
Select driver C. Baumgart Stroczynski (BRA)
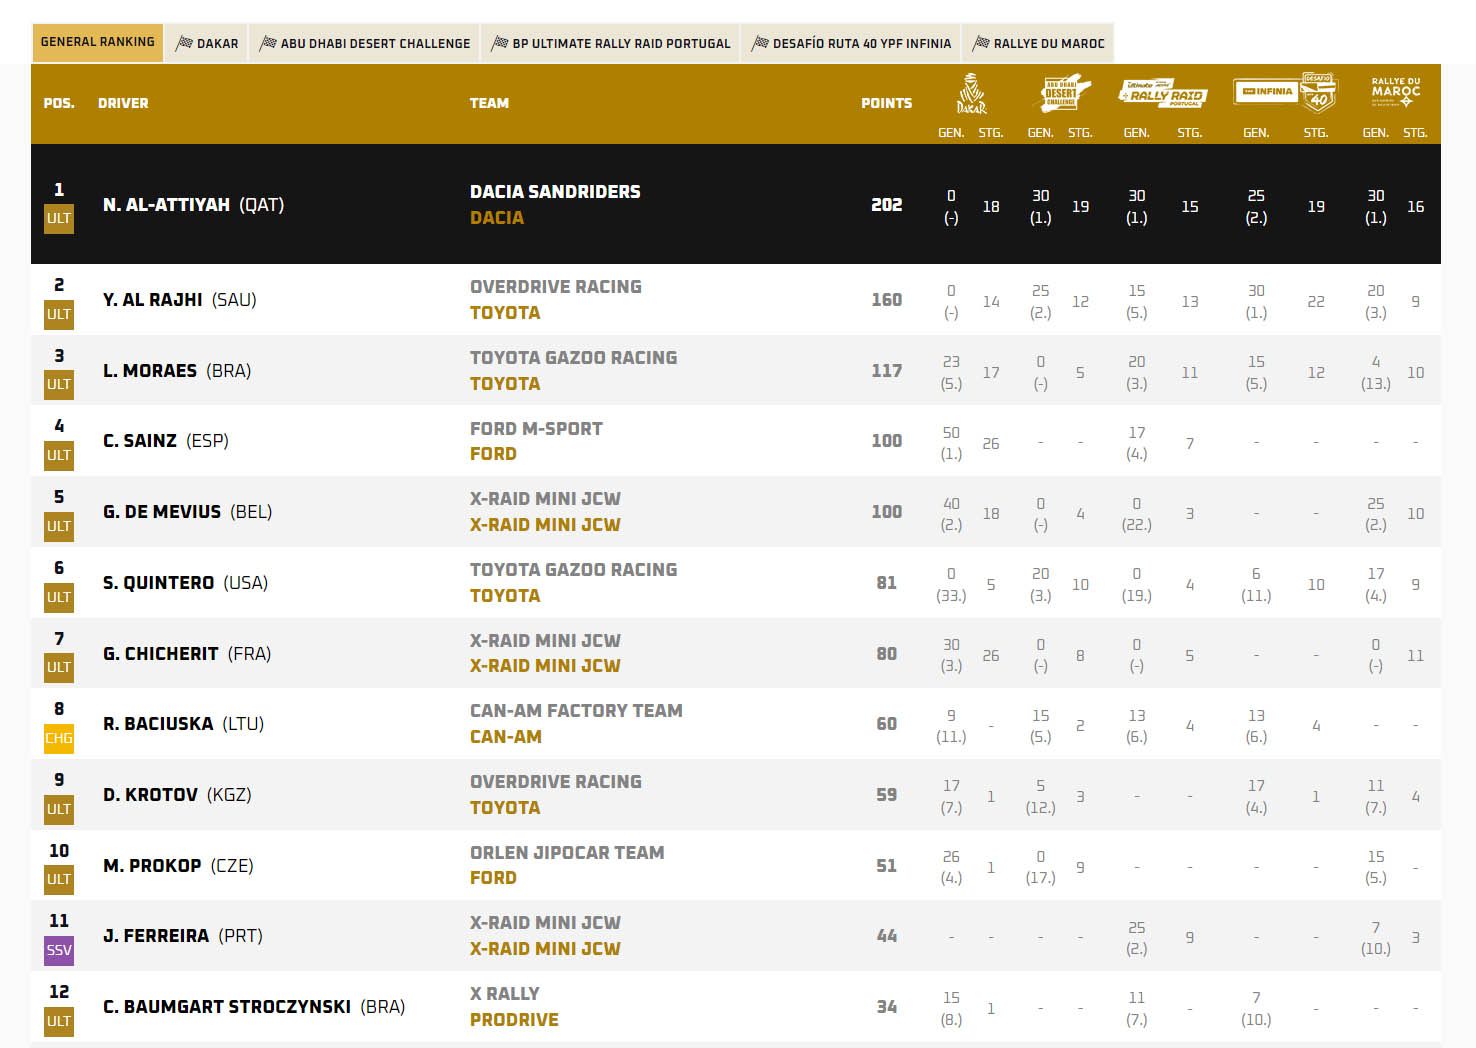[254, 1007]
